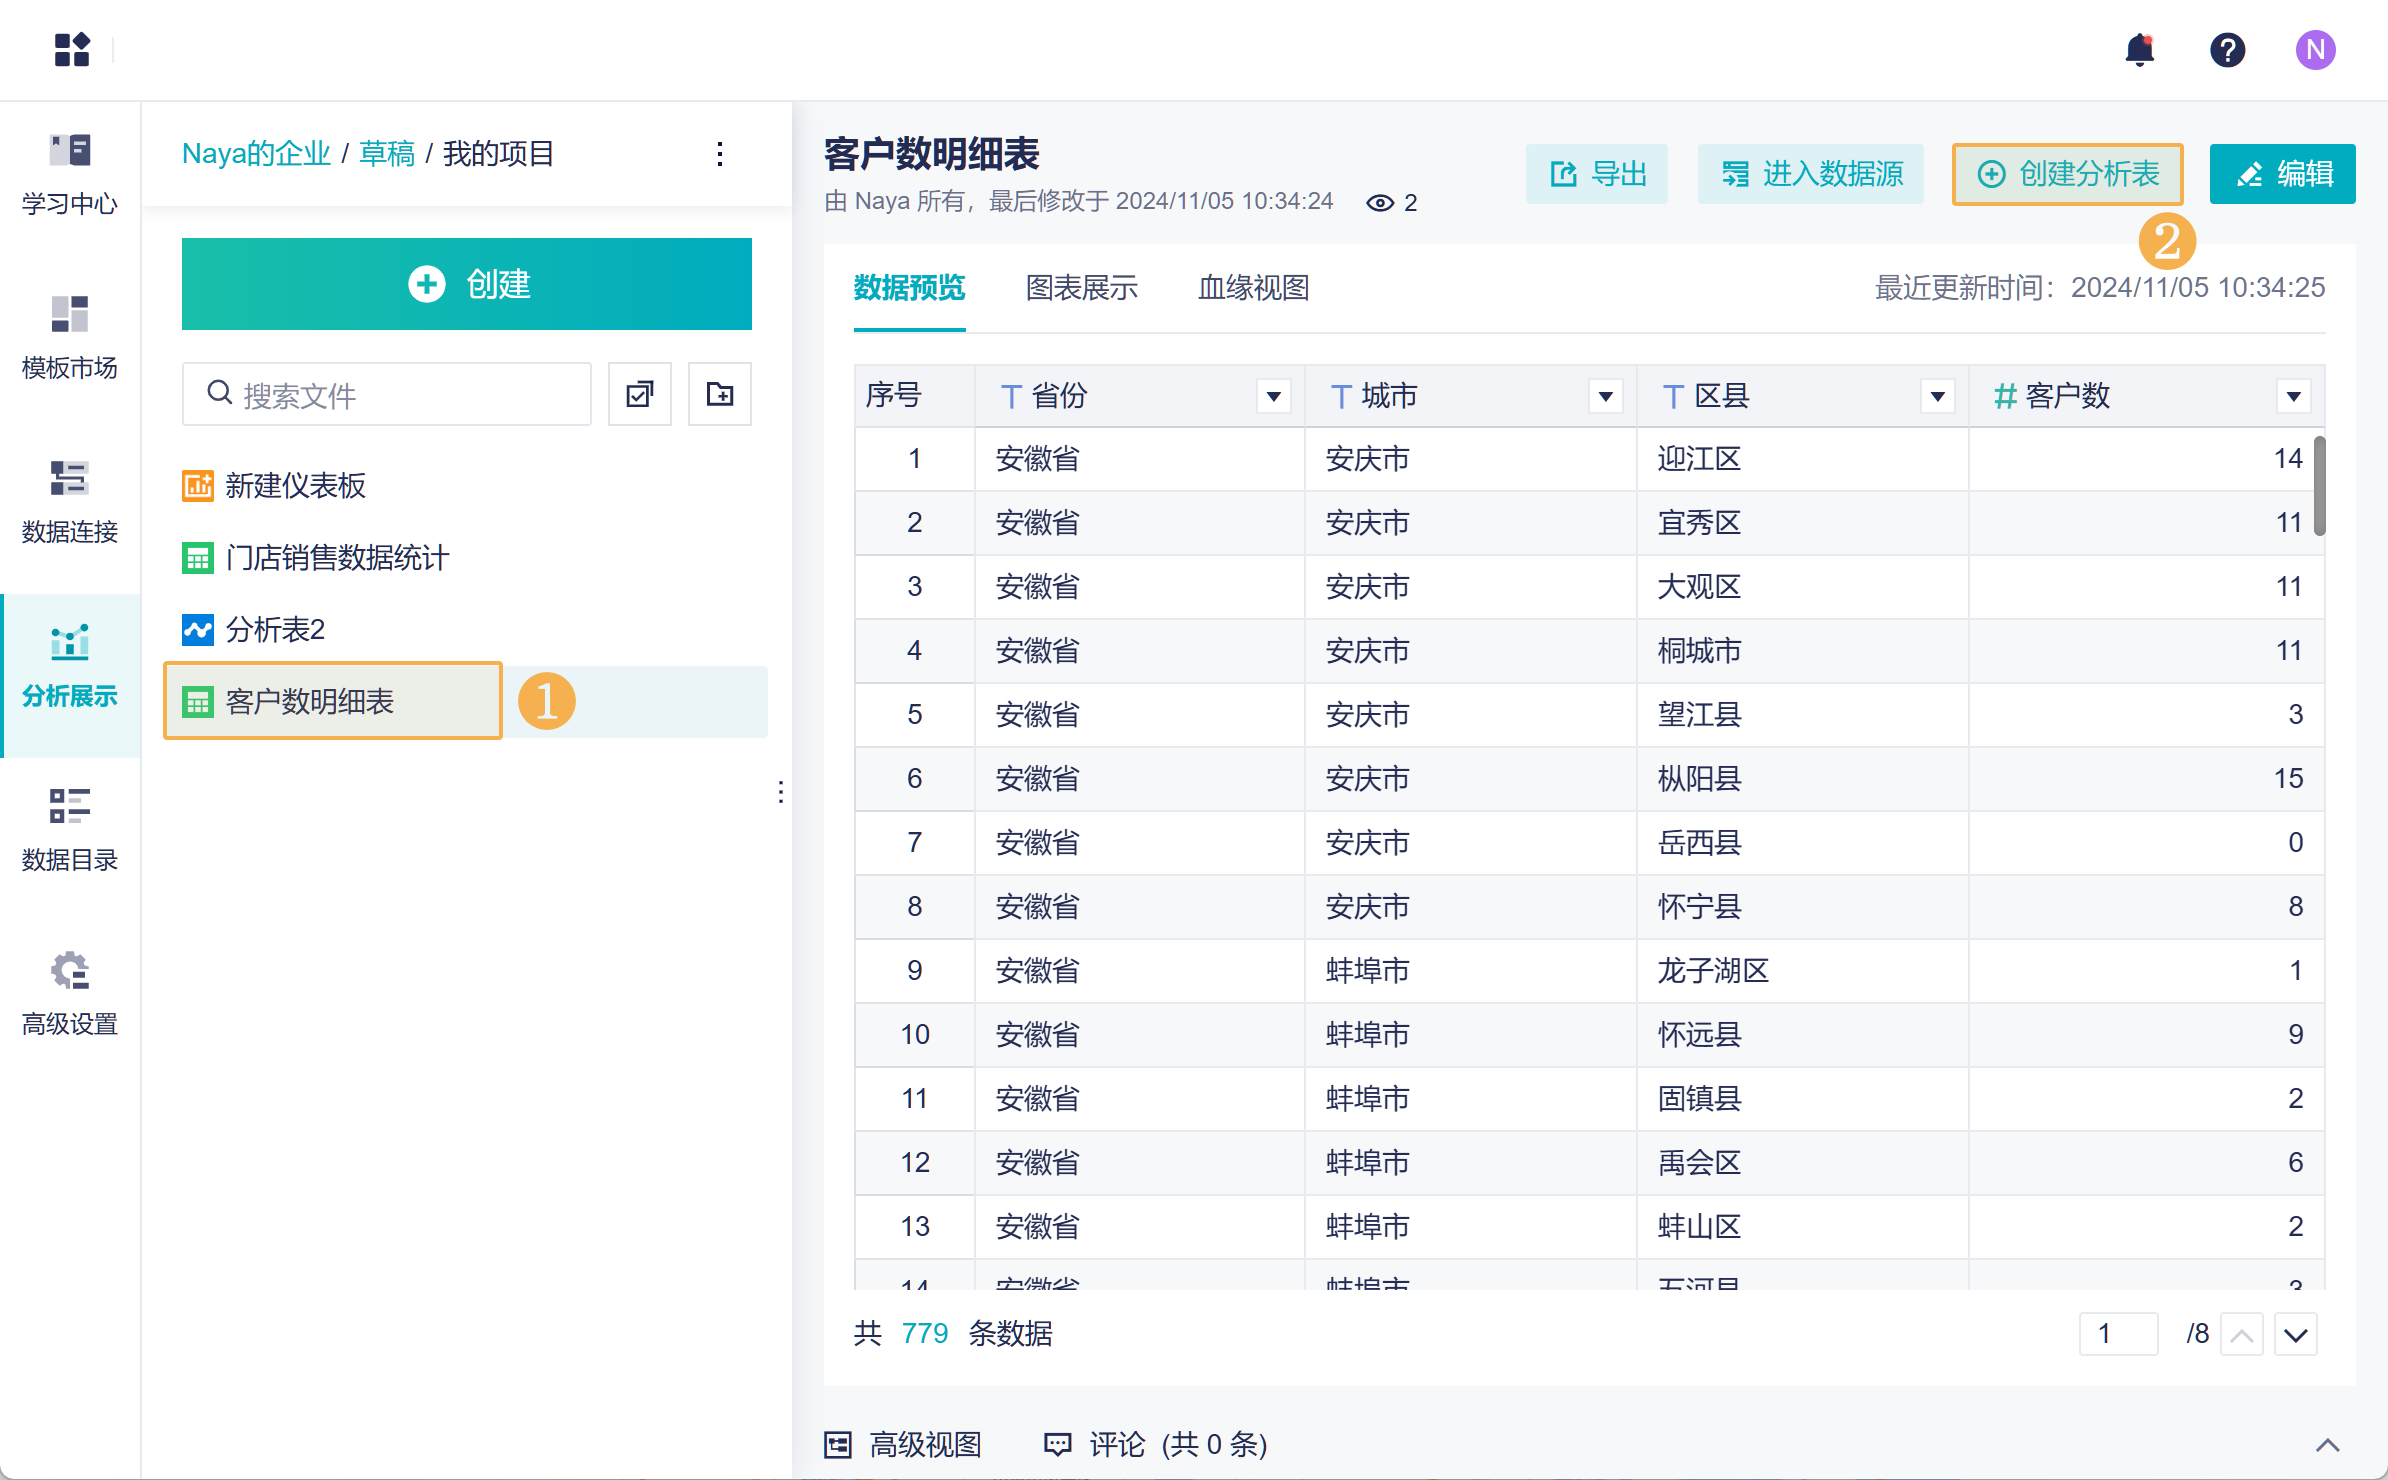The height and width of the screenshot is (1480, 2388).
Task: Switch to 血缘视图 tab
Action: tap(1254, 288)
